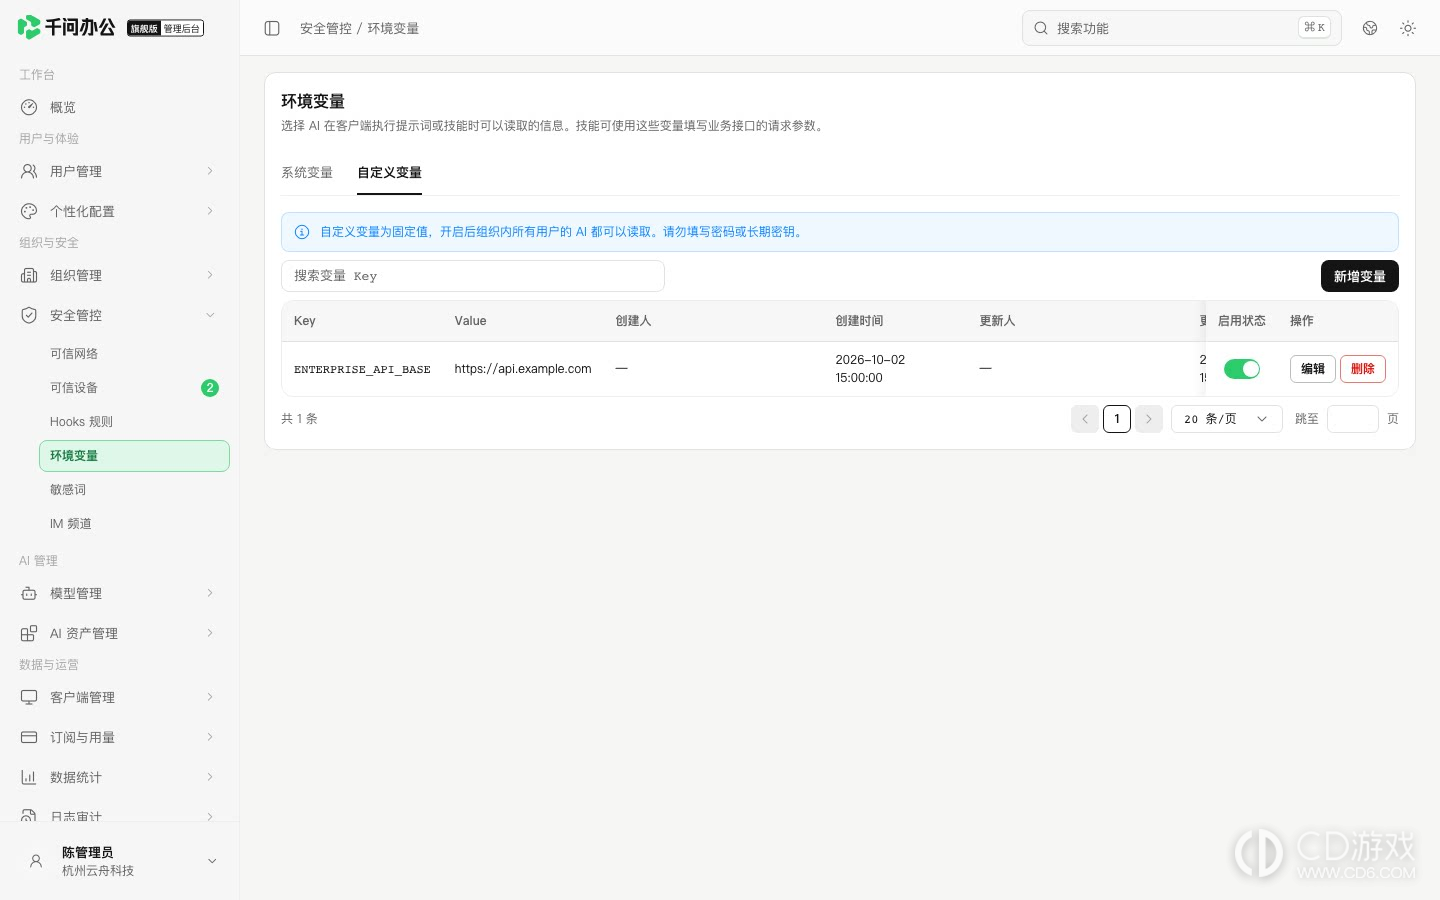Focus the 搜索变量 Key input

[x=473, y=276]
